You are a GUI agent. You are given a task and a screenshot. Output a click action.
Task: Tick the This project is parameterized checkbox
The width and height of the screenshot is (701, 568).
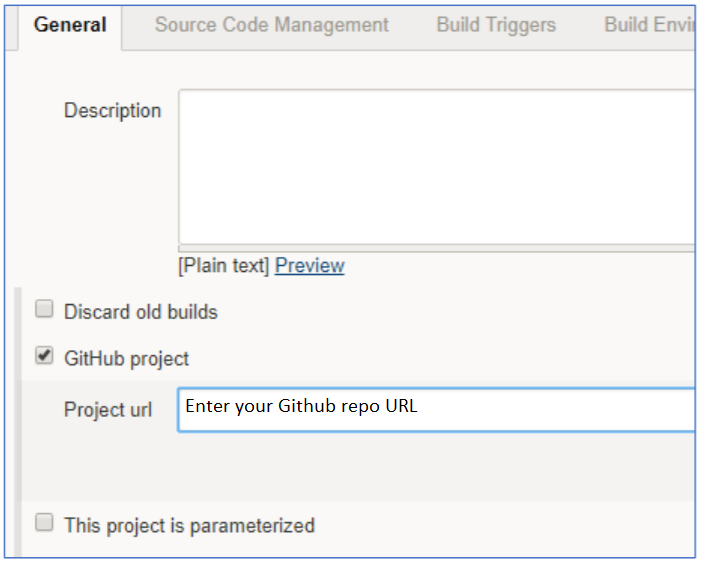tap(44, 522)
